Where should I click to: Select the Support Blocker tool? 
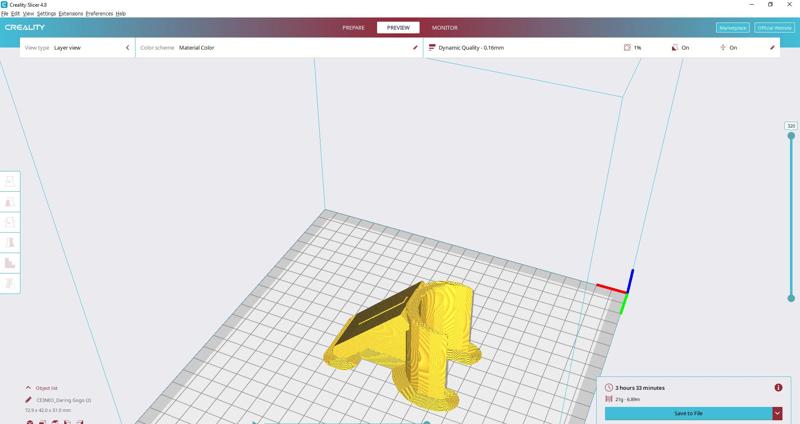point(10,283)
